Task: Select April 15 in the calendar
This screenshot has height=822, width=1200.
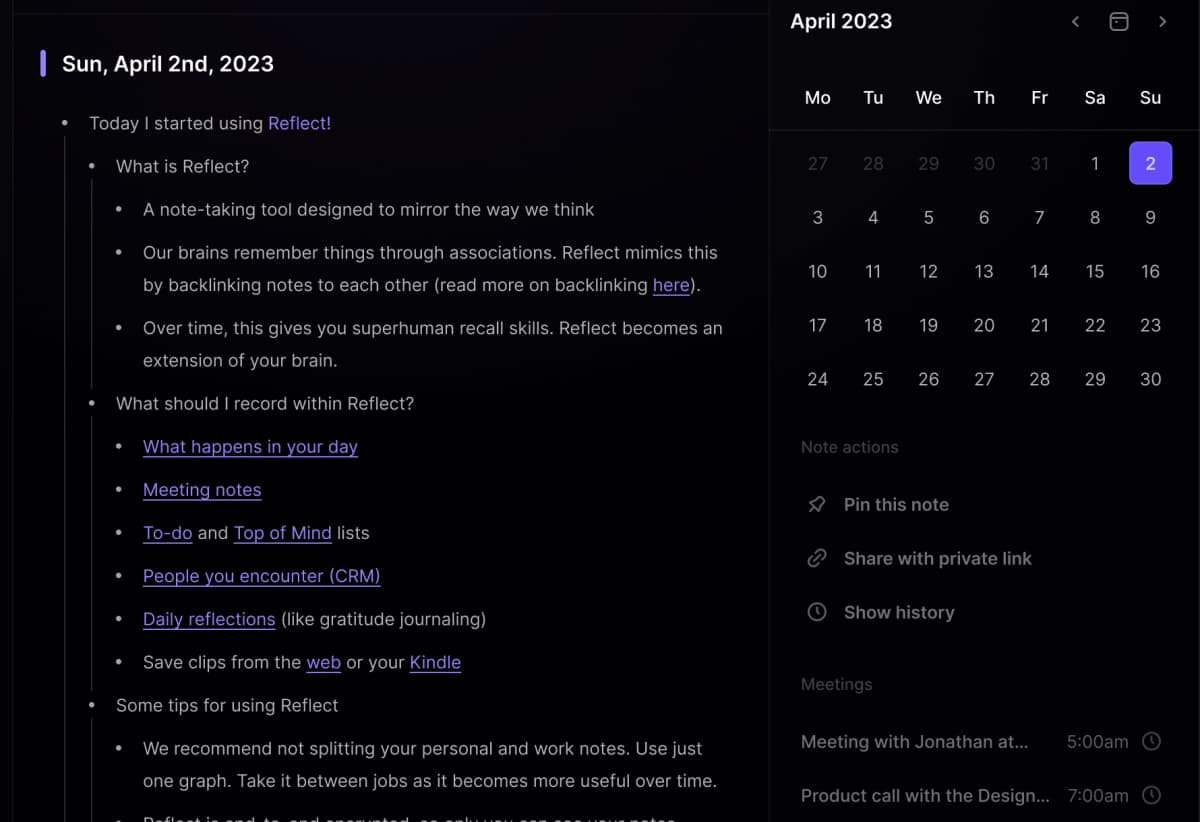Action: click(1095, 271)
